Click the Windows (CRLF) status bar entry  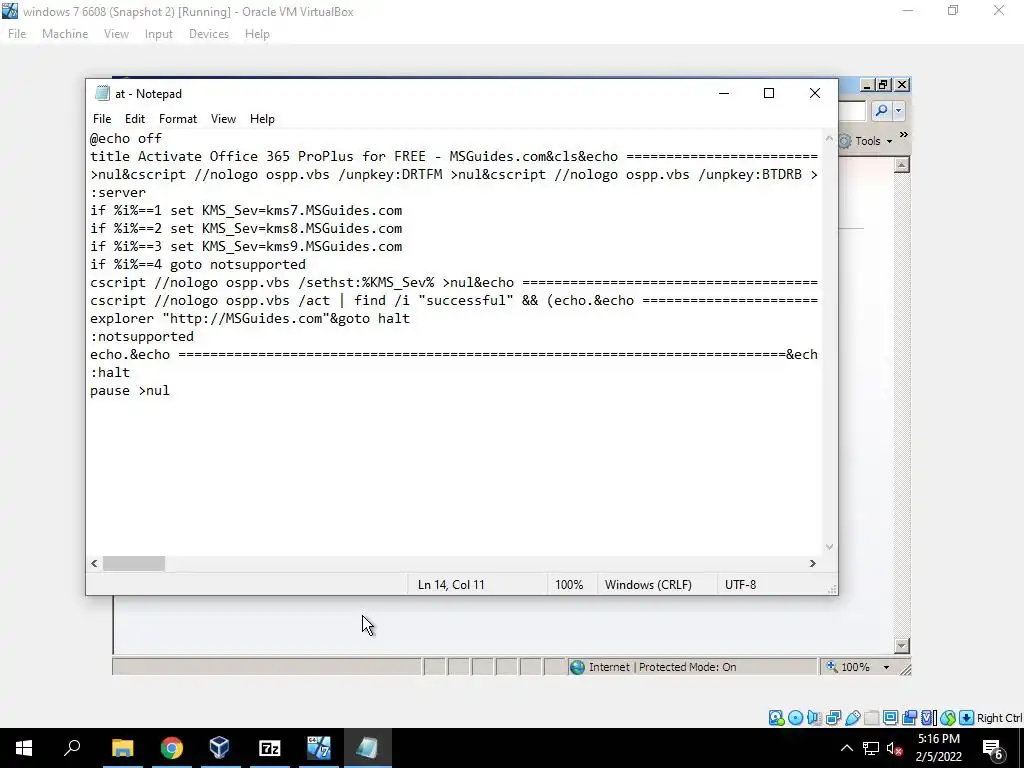click(648, 584)
